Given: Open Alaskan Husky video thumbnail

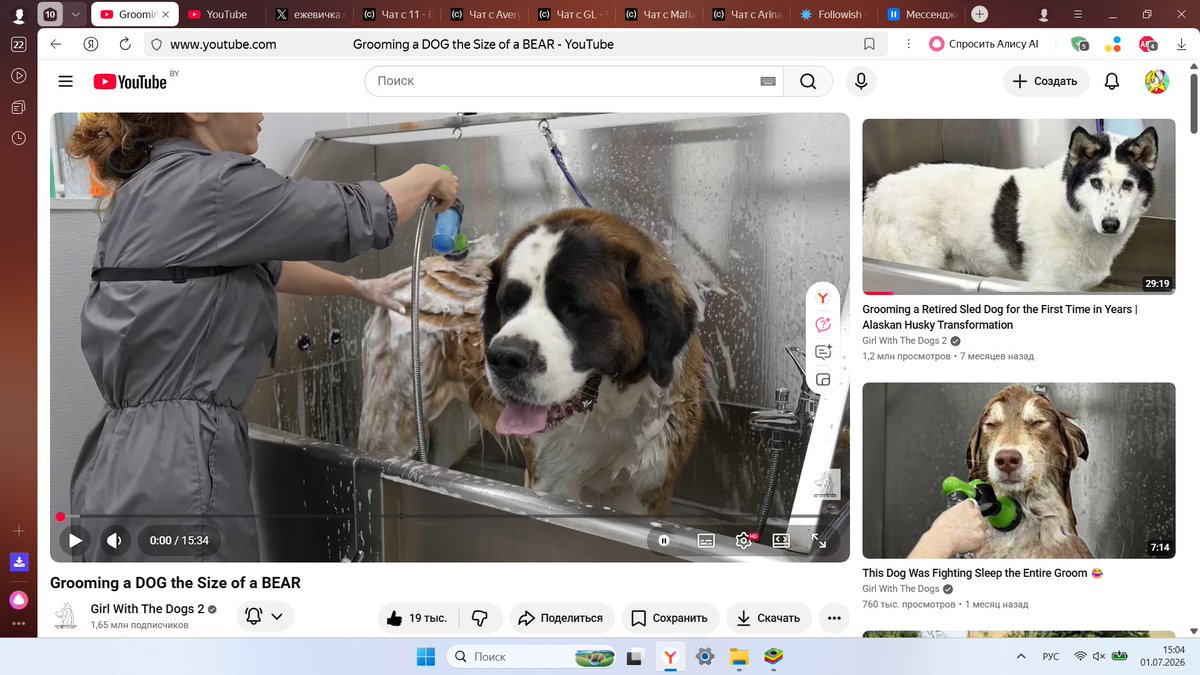Looking at the screenshot, I should pyautogui.click(x=1019, y=206).
